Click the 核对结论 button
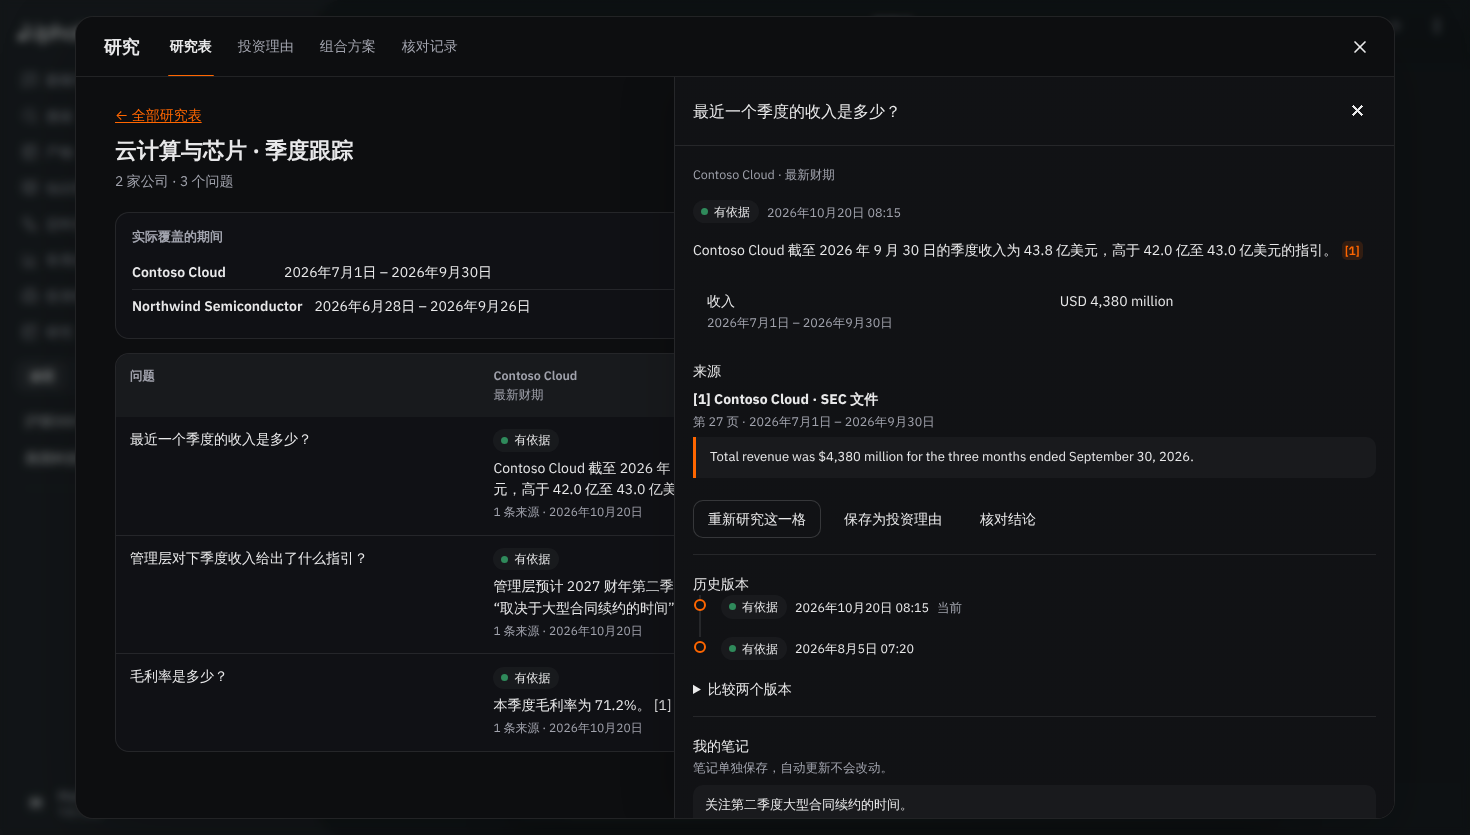 pos(1008,519)
